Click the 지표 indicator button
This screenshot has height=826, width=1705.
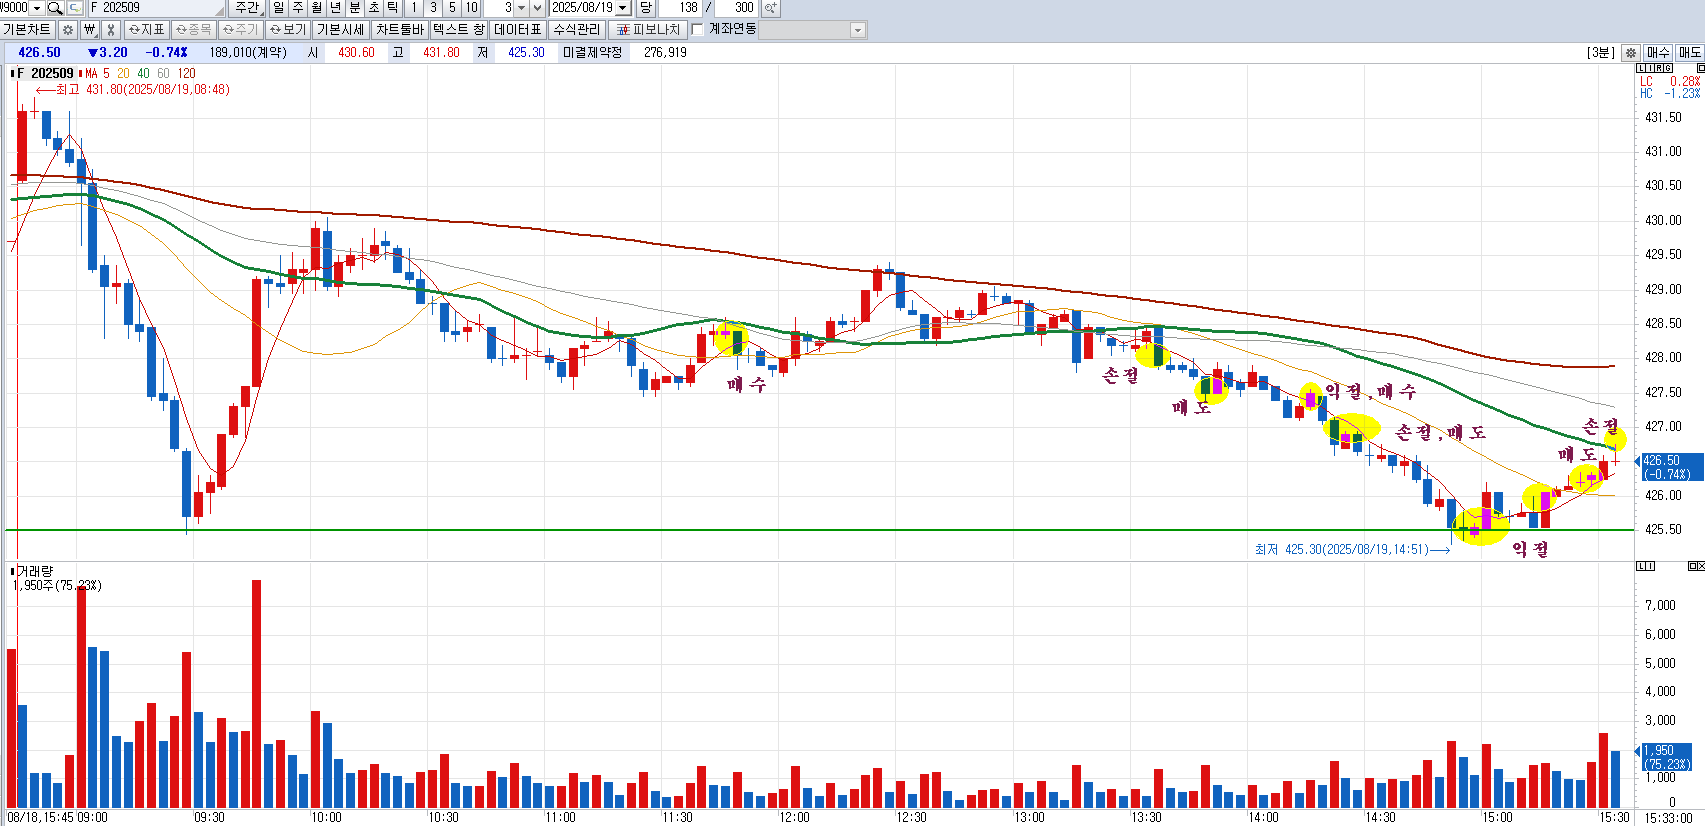[147, 30]
